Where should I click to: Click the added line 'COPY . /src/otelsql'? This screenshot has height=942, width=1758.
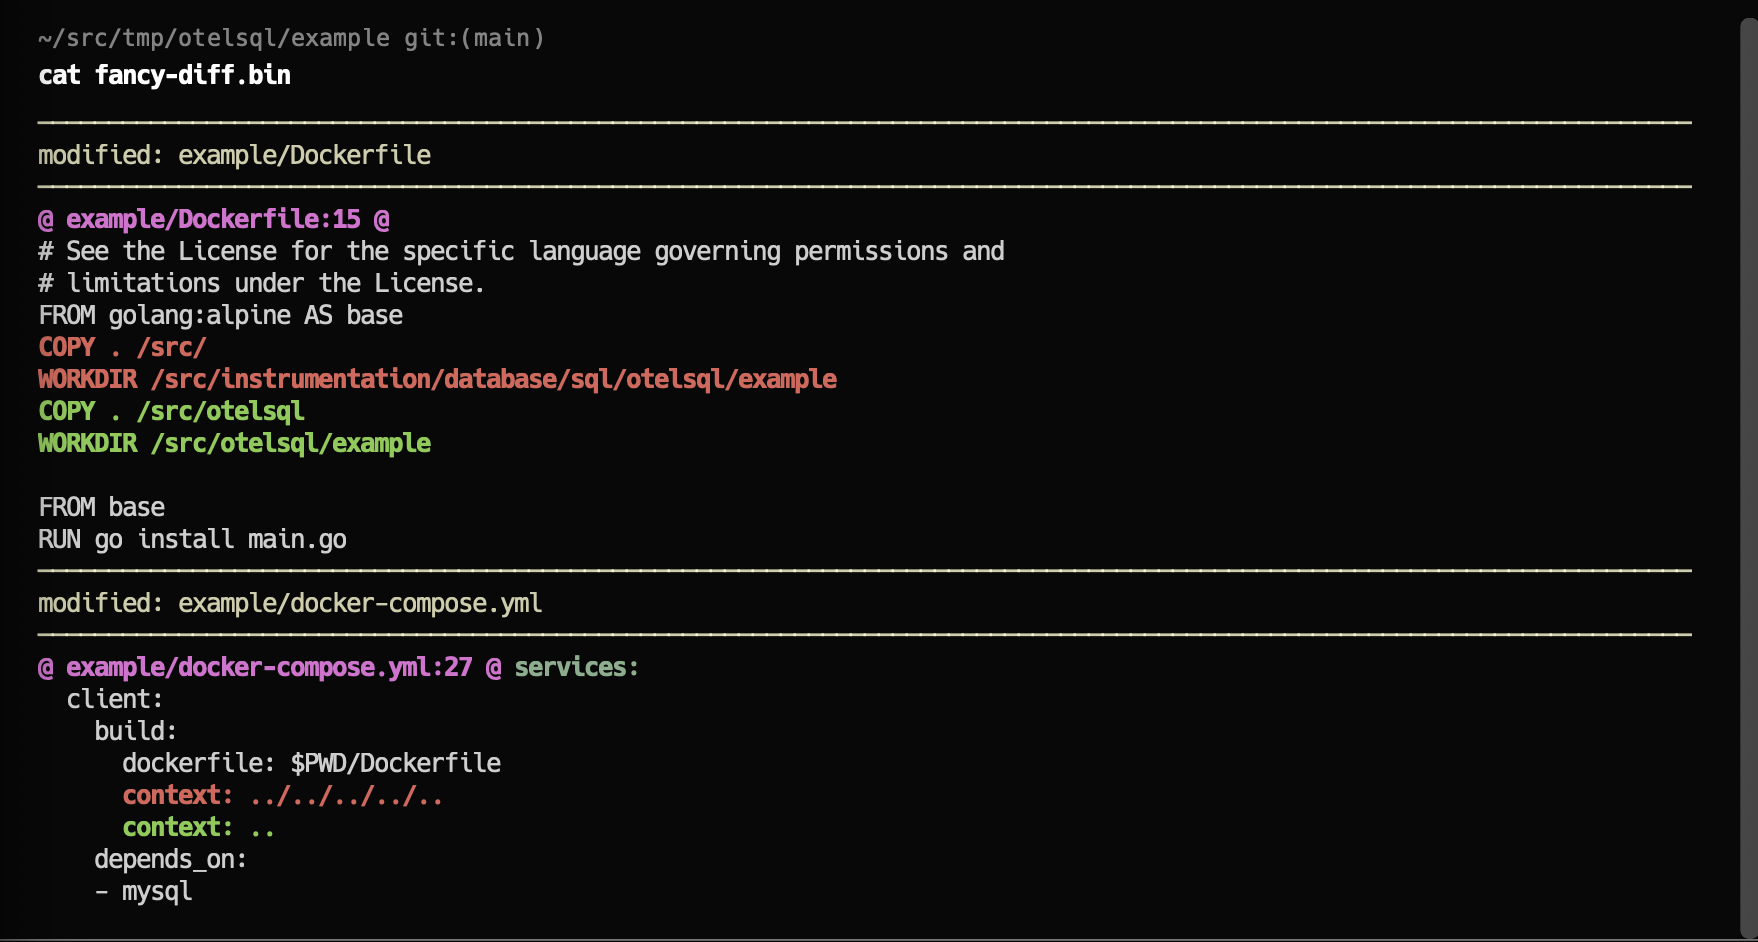point(171,411)
